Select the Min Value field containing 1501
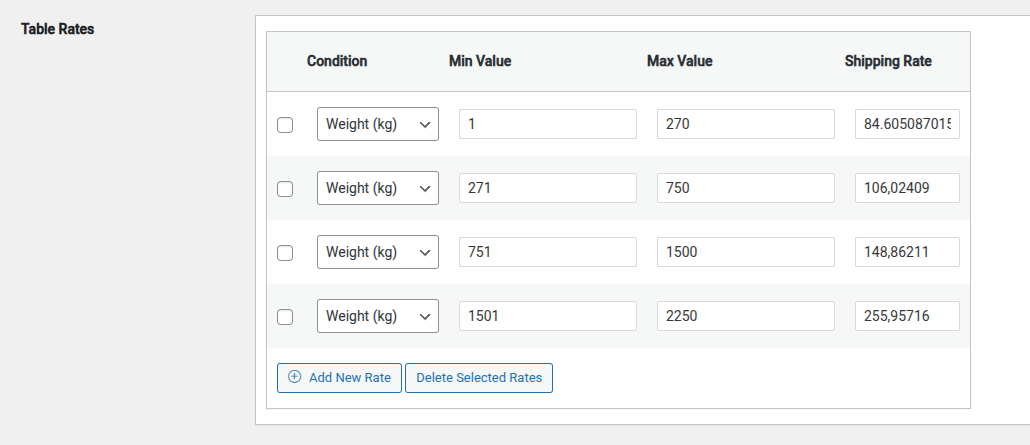The height and width of the screenshot is (445, 1030). tap(547, 316)
